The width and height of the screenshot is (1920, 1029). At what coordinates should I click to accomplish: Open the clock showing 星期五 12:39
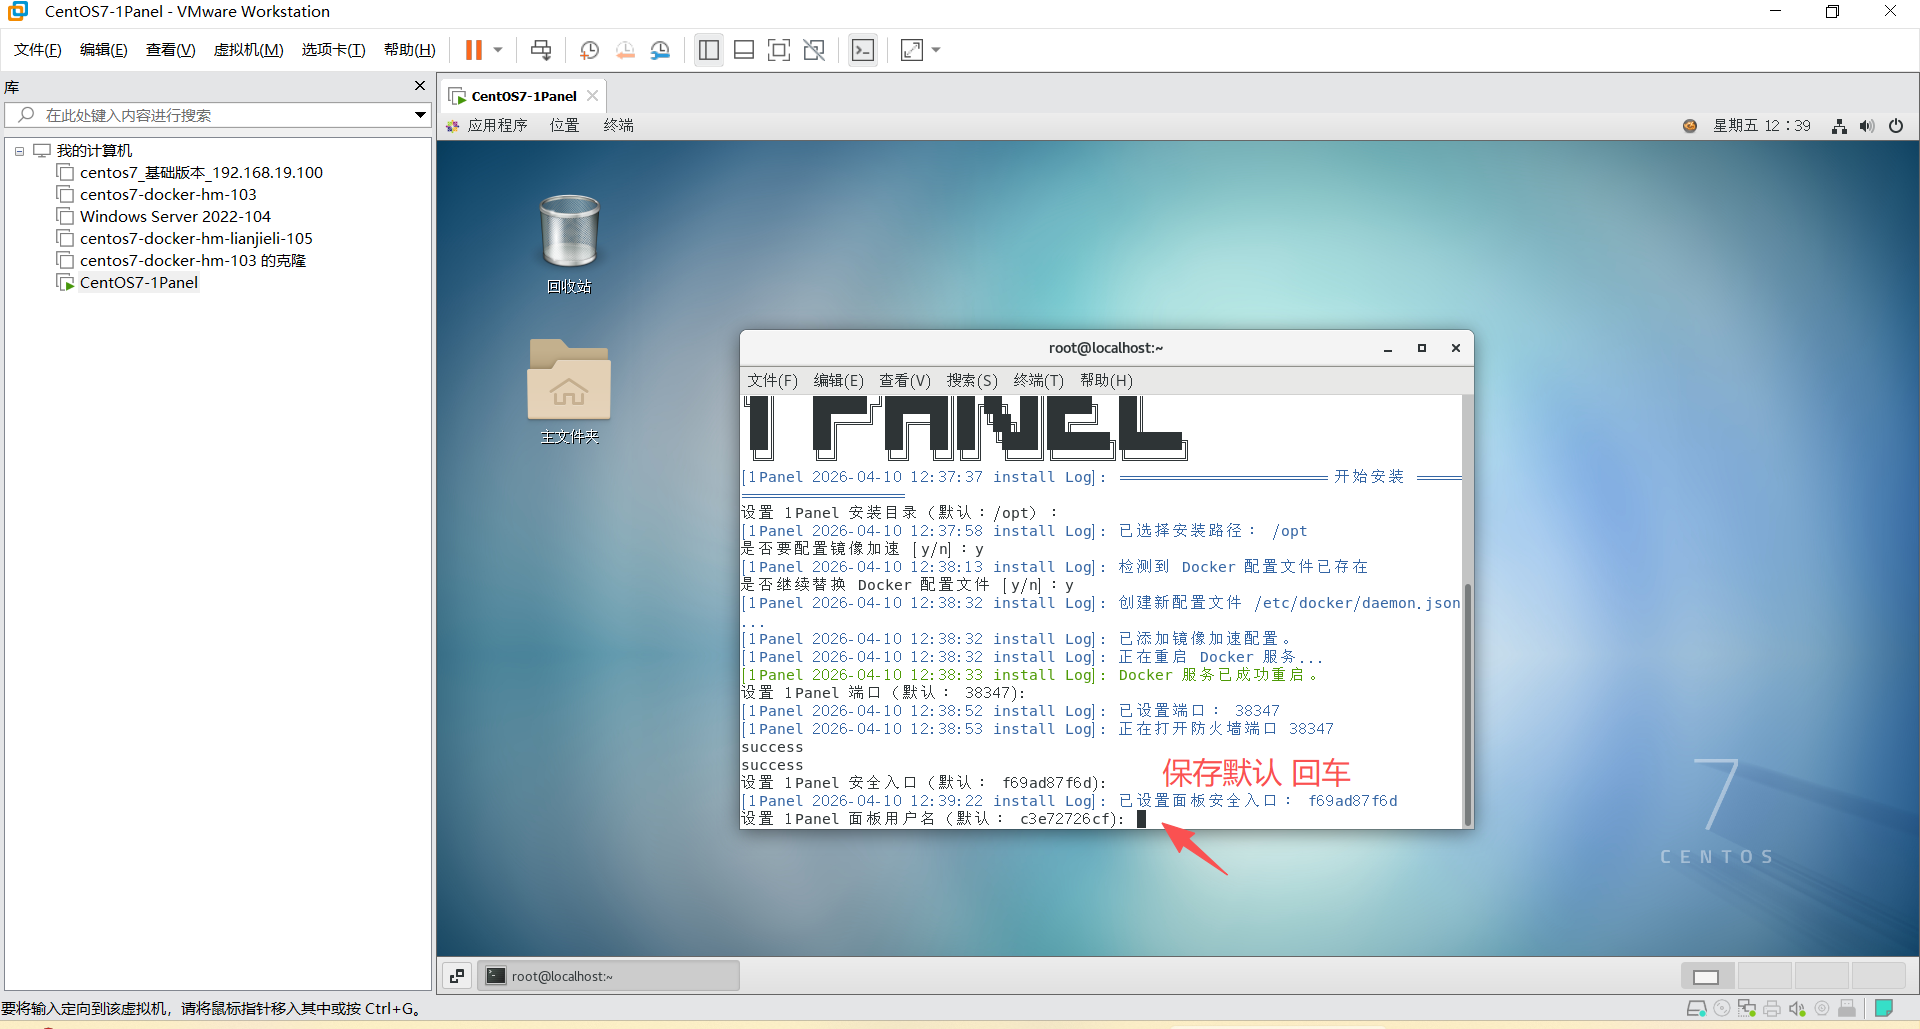(x=1762, y=126)
